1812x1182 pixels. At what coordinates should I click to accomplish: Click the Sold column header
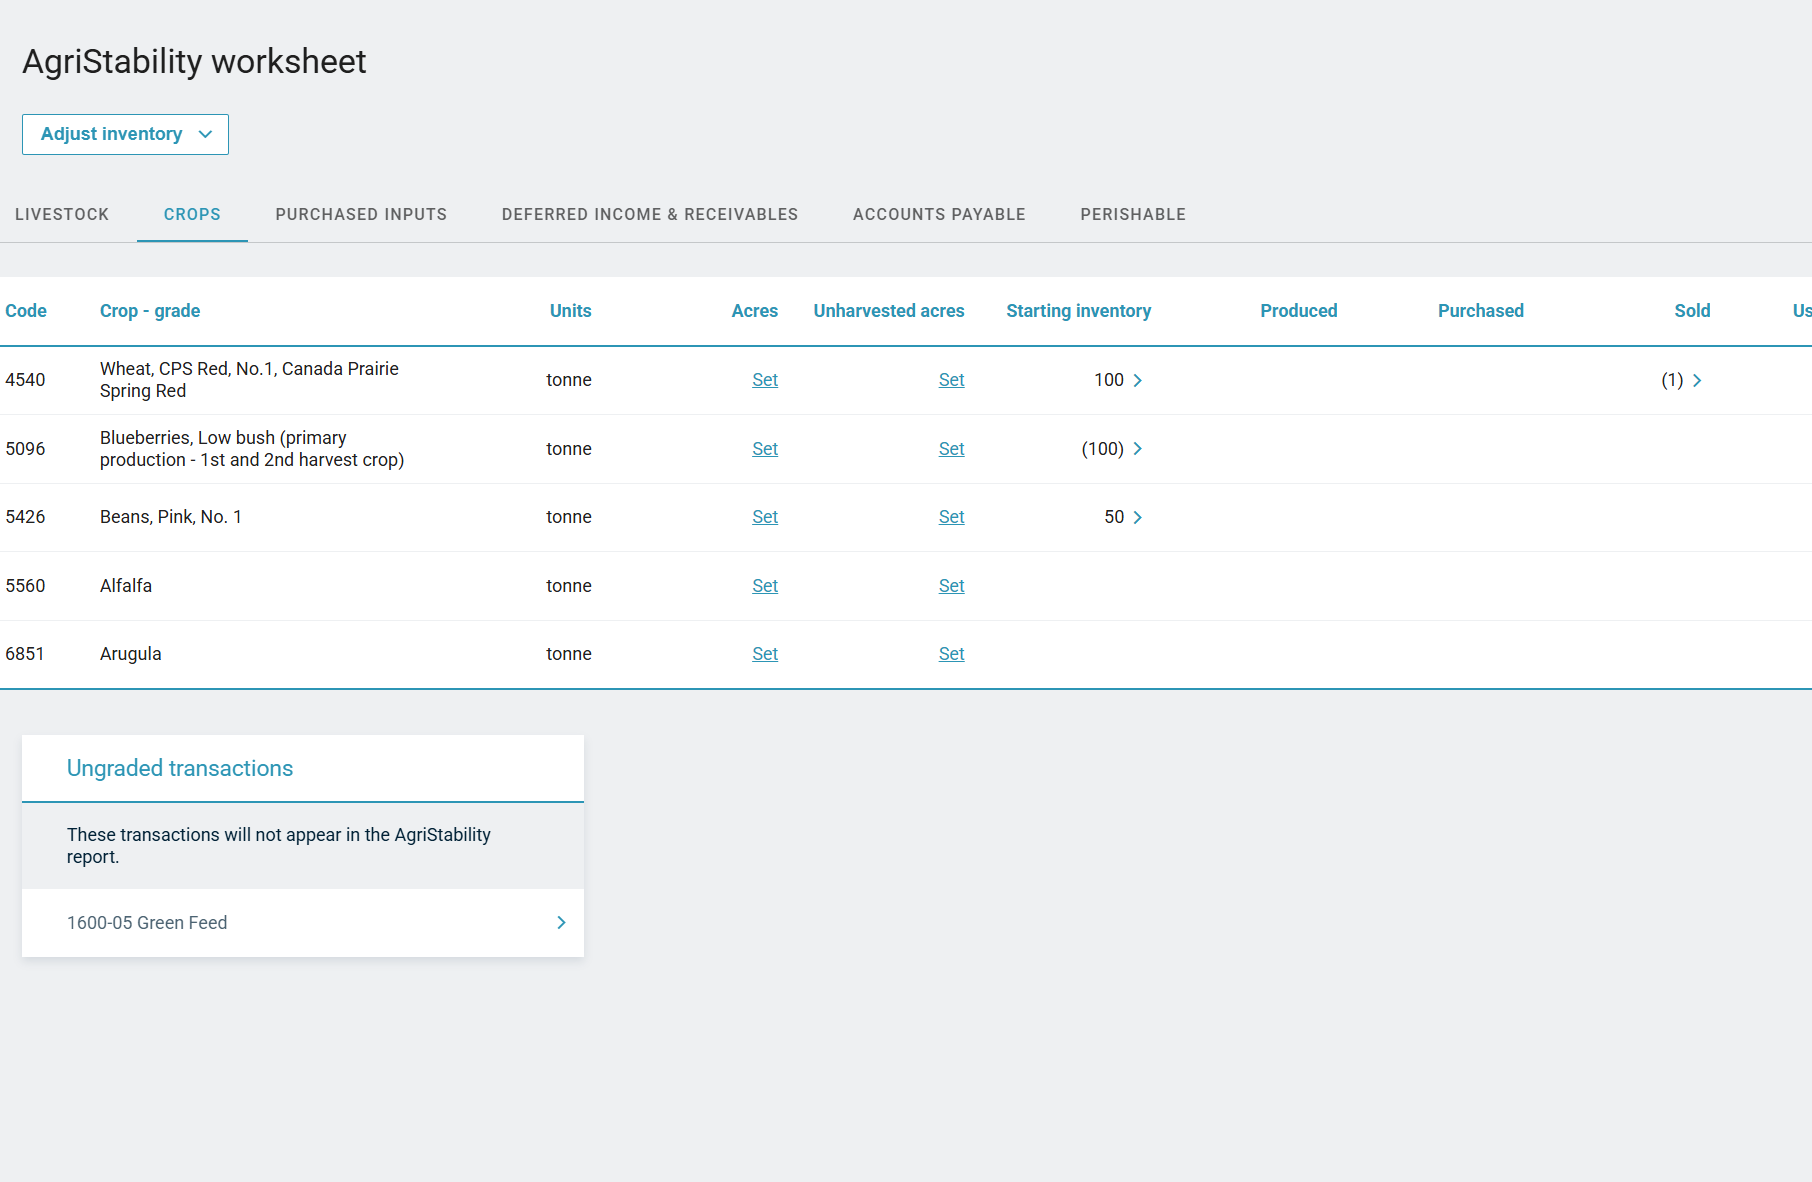click(x=1692, y=311)
